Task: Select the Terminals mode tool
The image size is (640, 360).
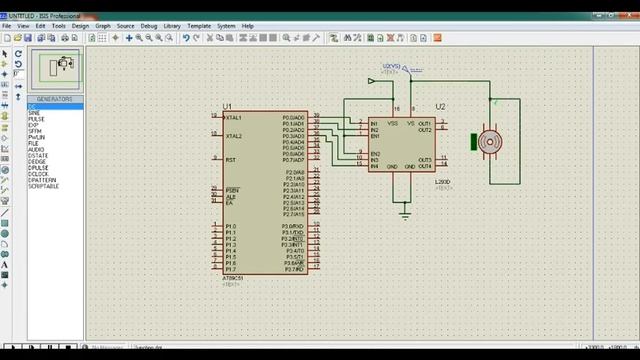Action: [5, 128]
